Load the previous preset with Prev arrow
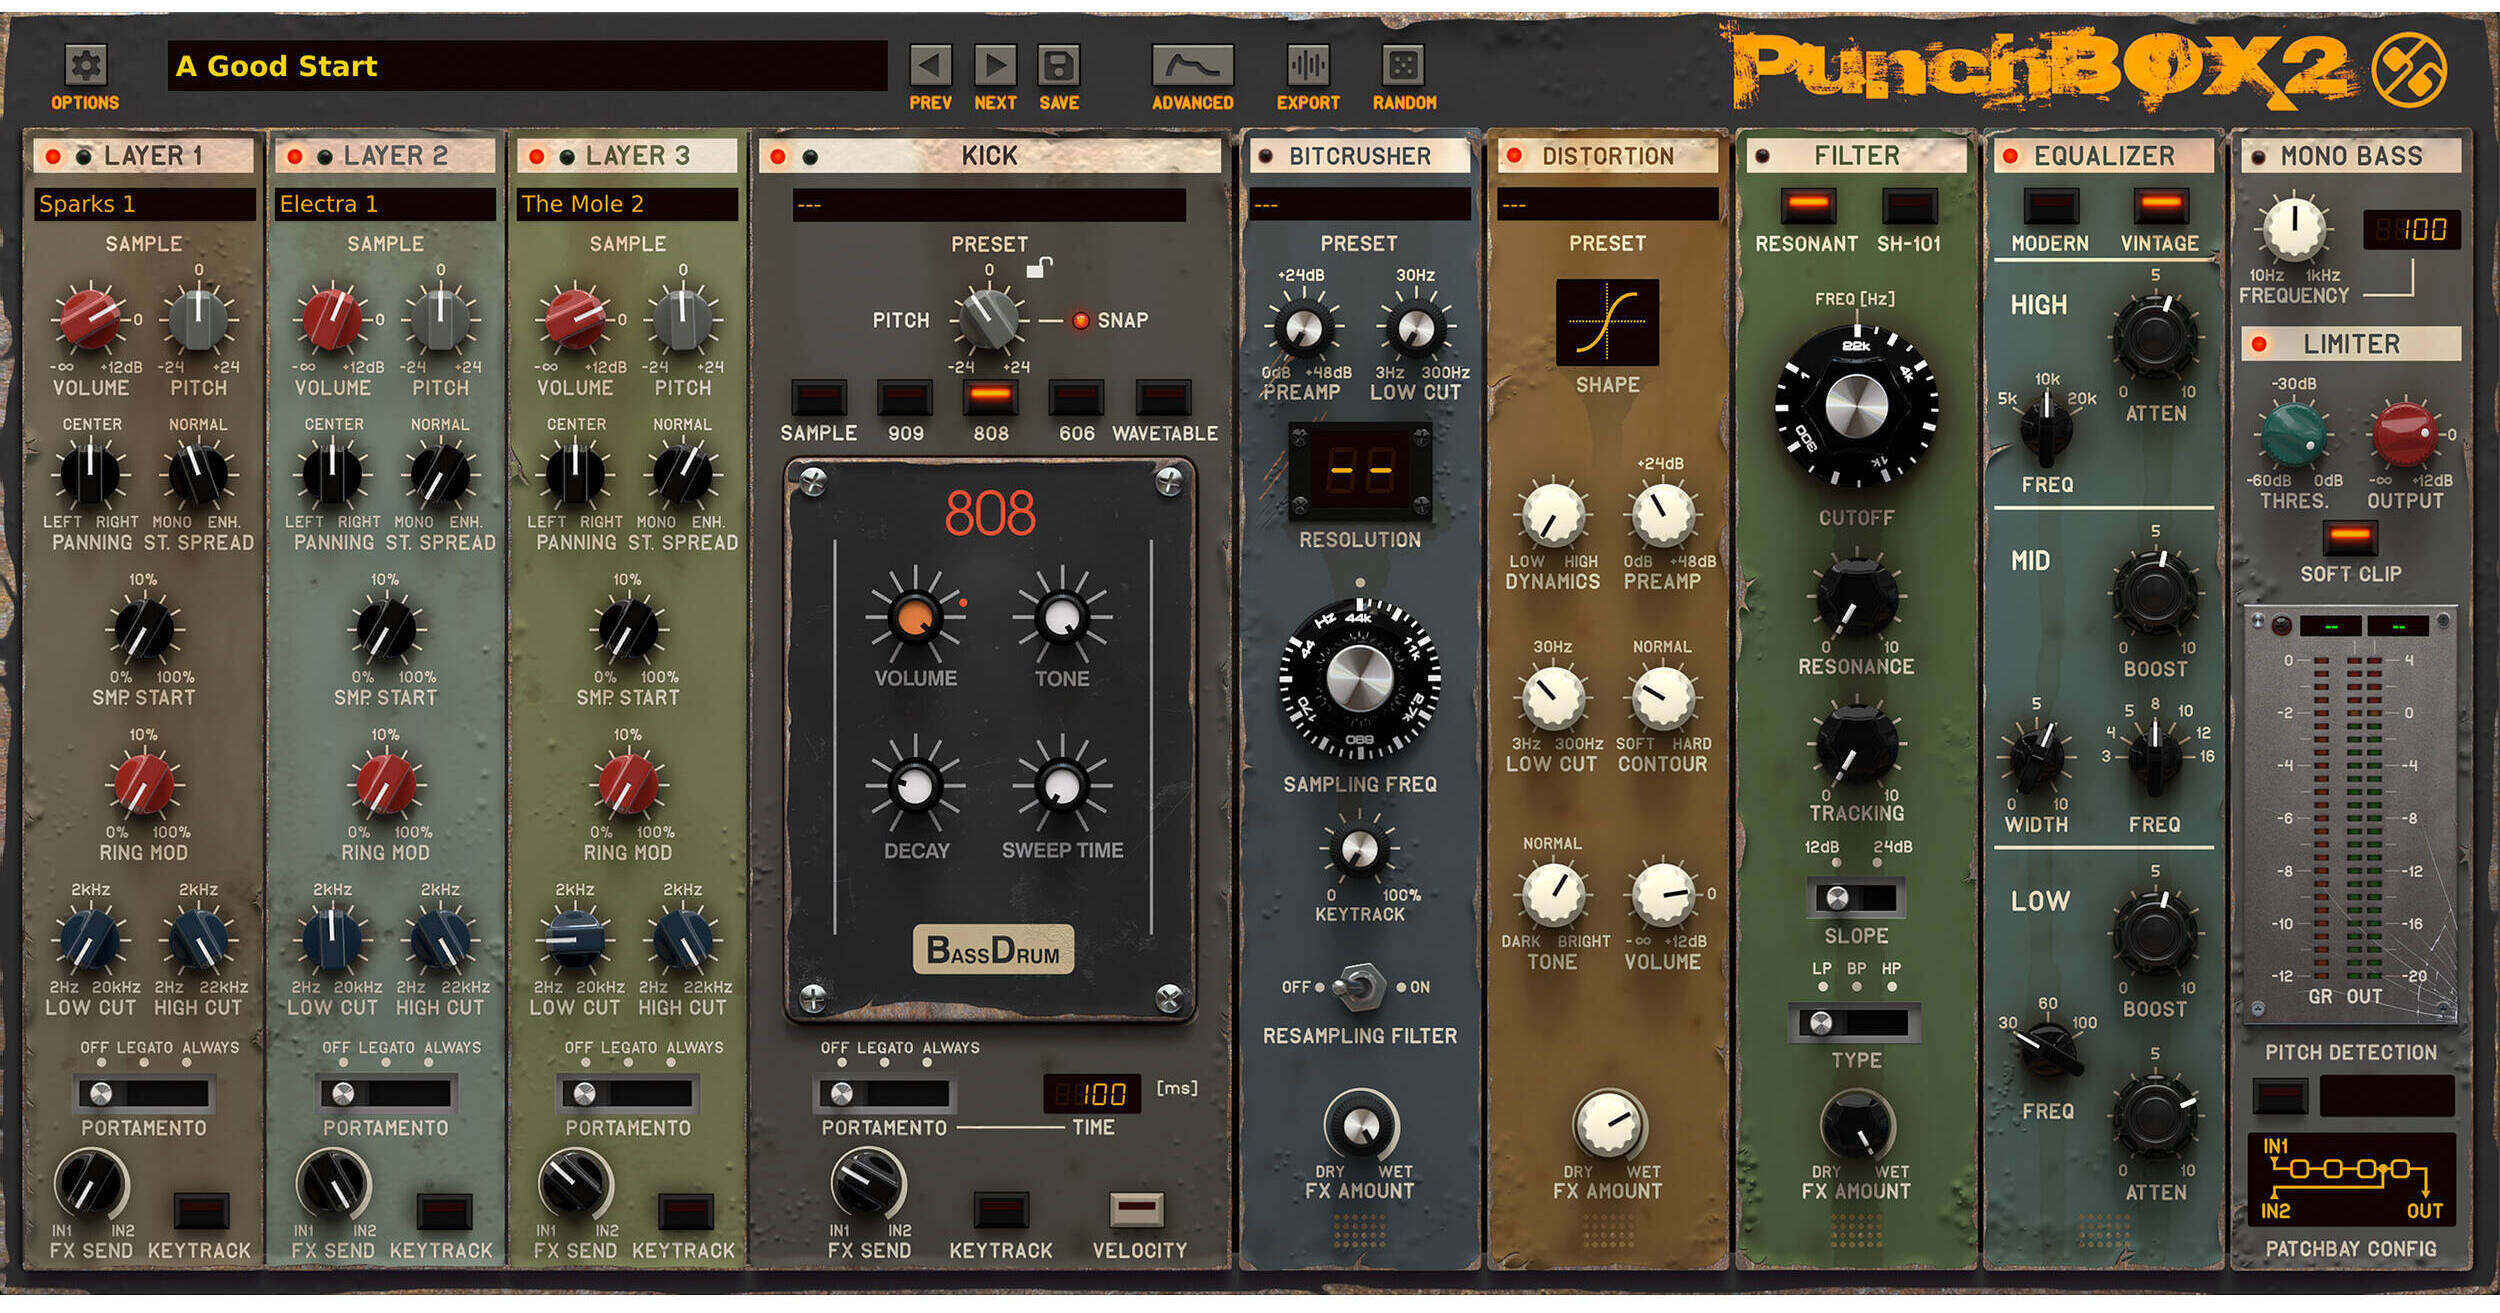 click(930, 66)
